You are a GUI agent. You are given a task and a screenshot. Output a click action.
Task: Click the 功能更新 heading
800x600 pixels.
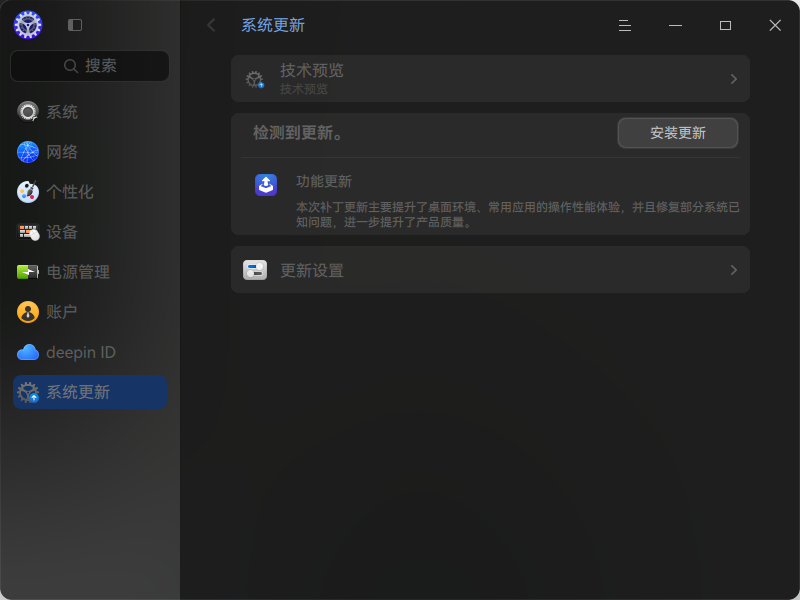324,181
